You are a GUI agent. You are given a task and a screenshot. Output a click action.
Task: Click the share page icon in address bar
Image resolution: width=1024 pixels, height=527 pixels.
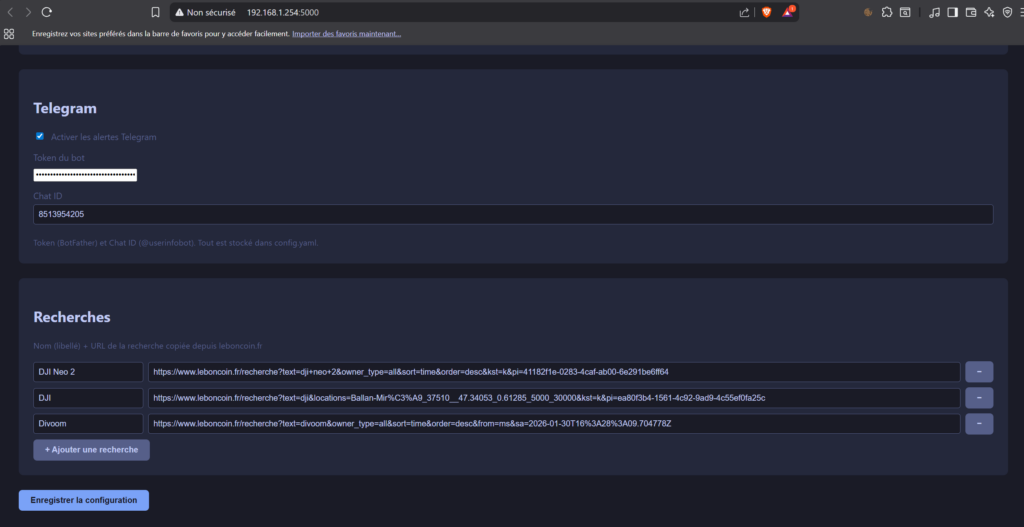[744, 12]
